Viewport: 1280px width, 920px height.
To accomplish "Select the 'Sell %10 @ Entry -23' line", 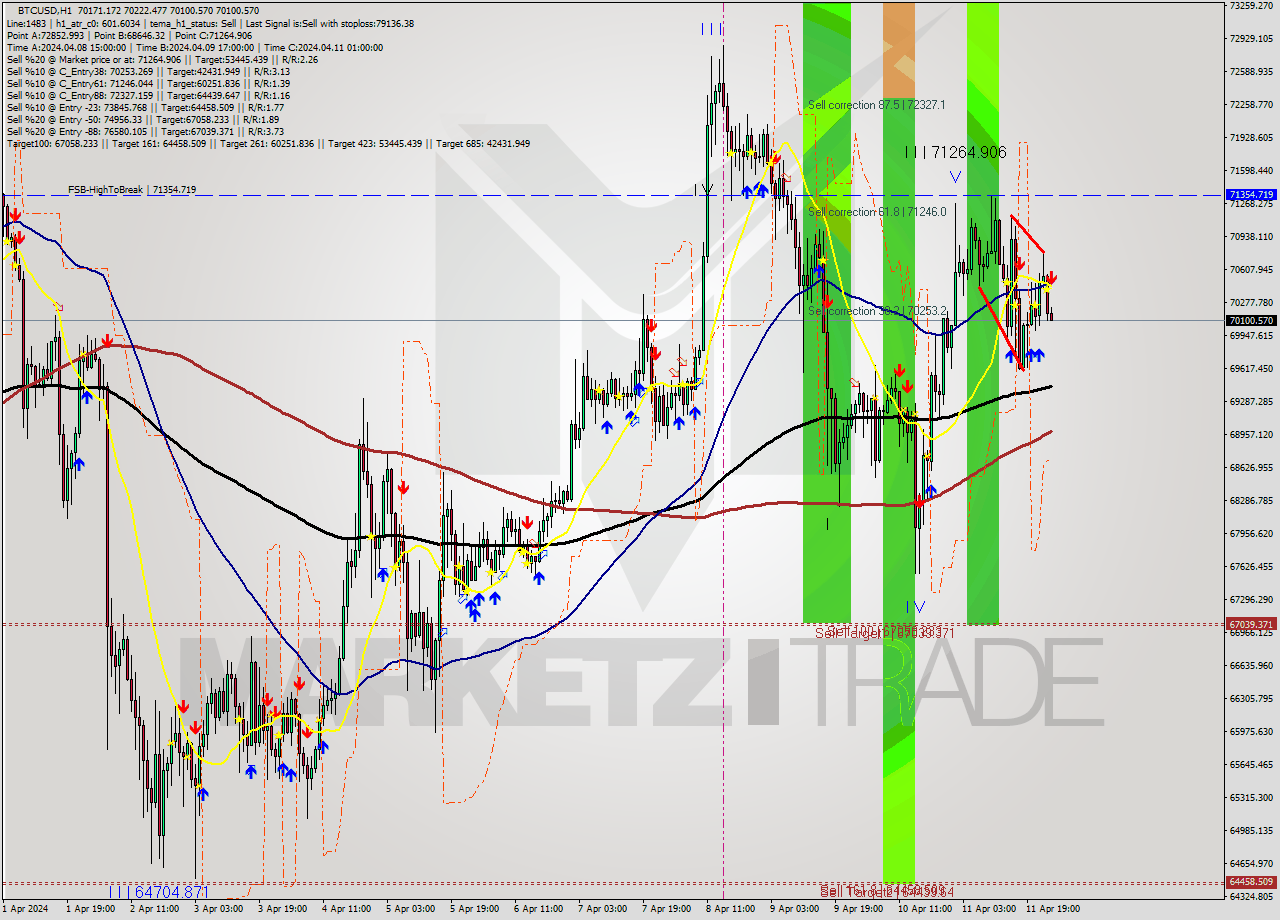I will pos(145,107).
